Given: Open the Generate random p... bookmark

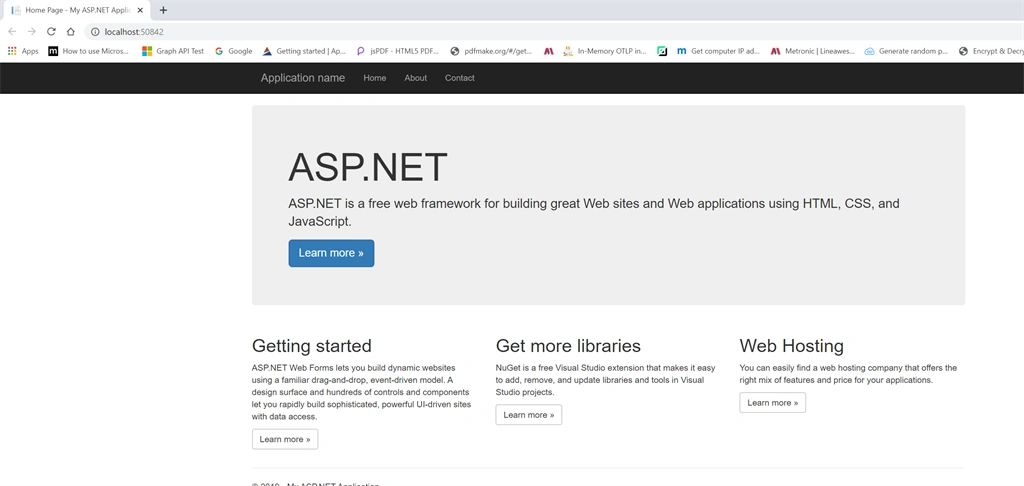Looking at the screenshot, I should click(906, 51).
